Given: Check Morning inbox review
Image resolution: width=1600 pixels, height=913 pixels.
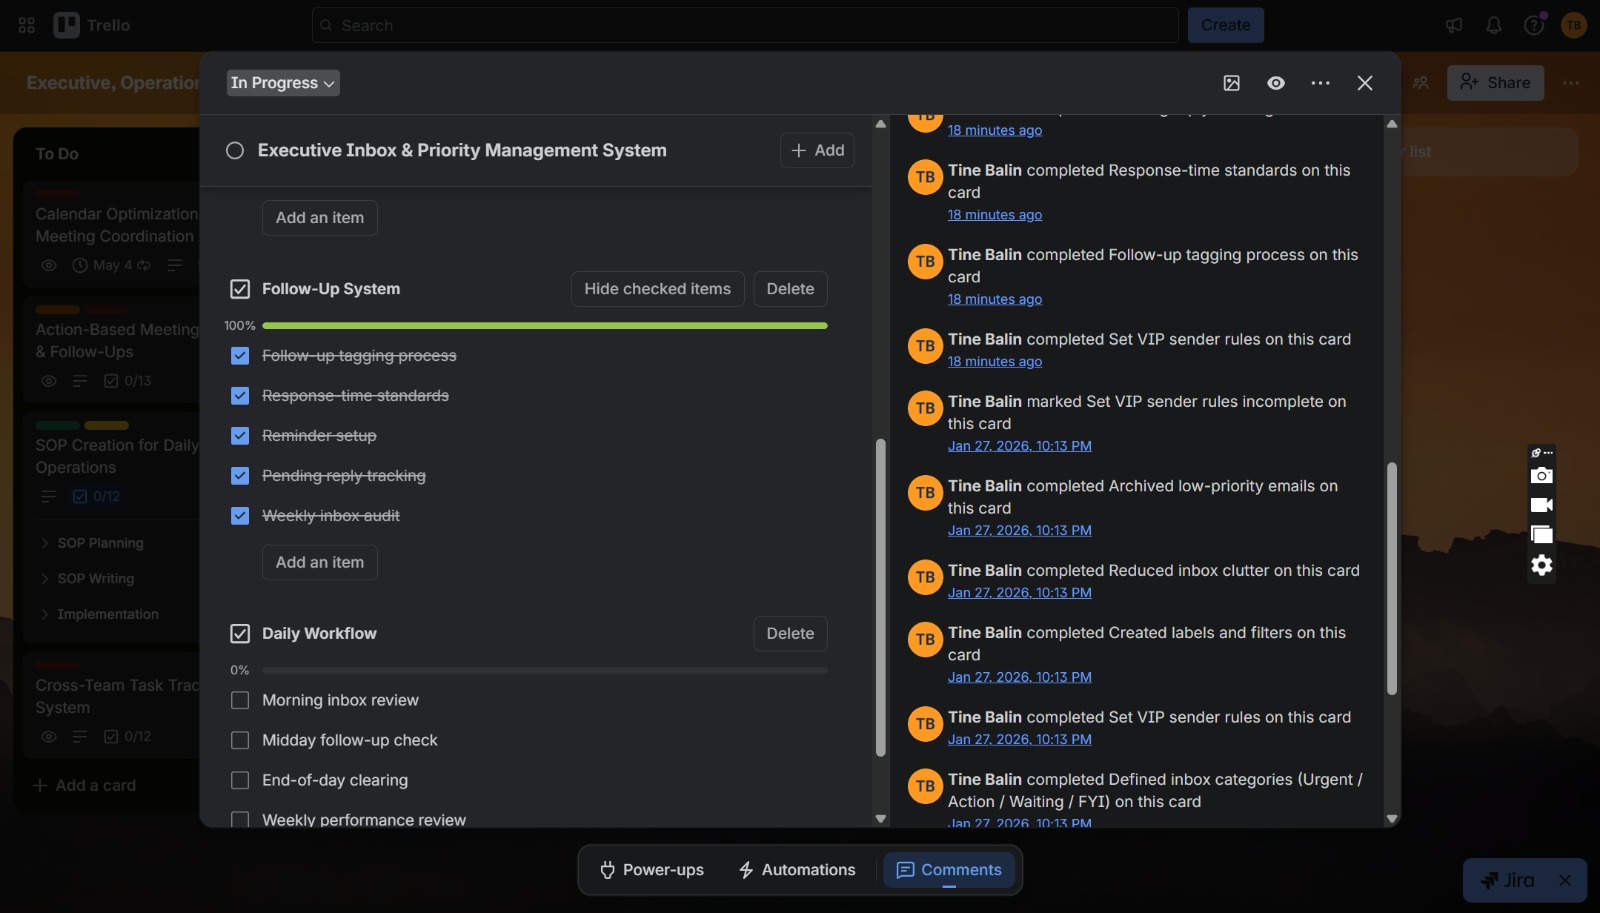Looking at the screenshot, I should click(240, 700).
